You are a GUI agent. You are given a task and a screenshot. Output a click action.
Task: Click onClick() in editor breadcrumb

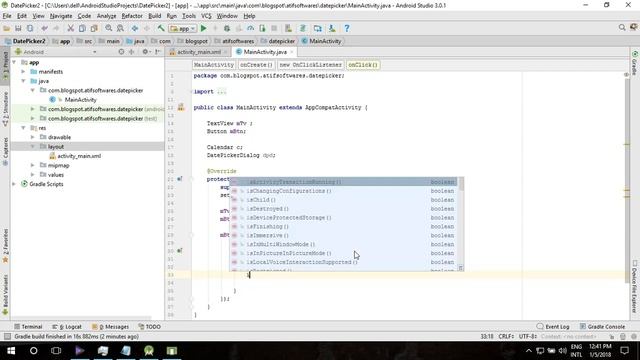363,65
